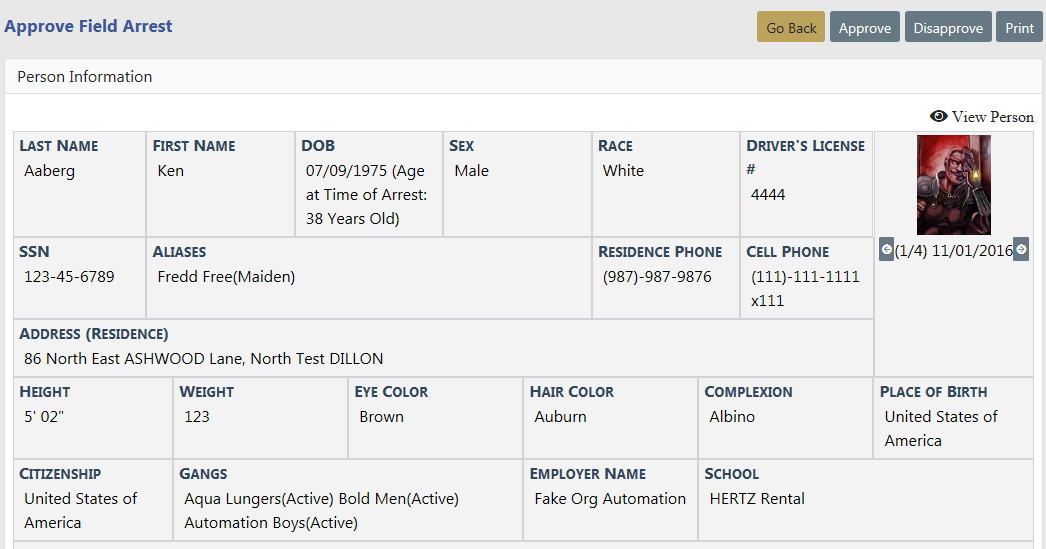The image size is (1046, 549).
Task: Click the SSN value 123-45-6789
Action: click(69, 277)
